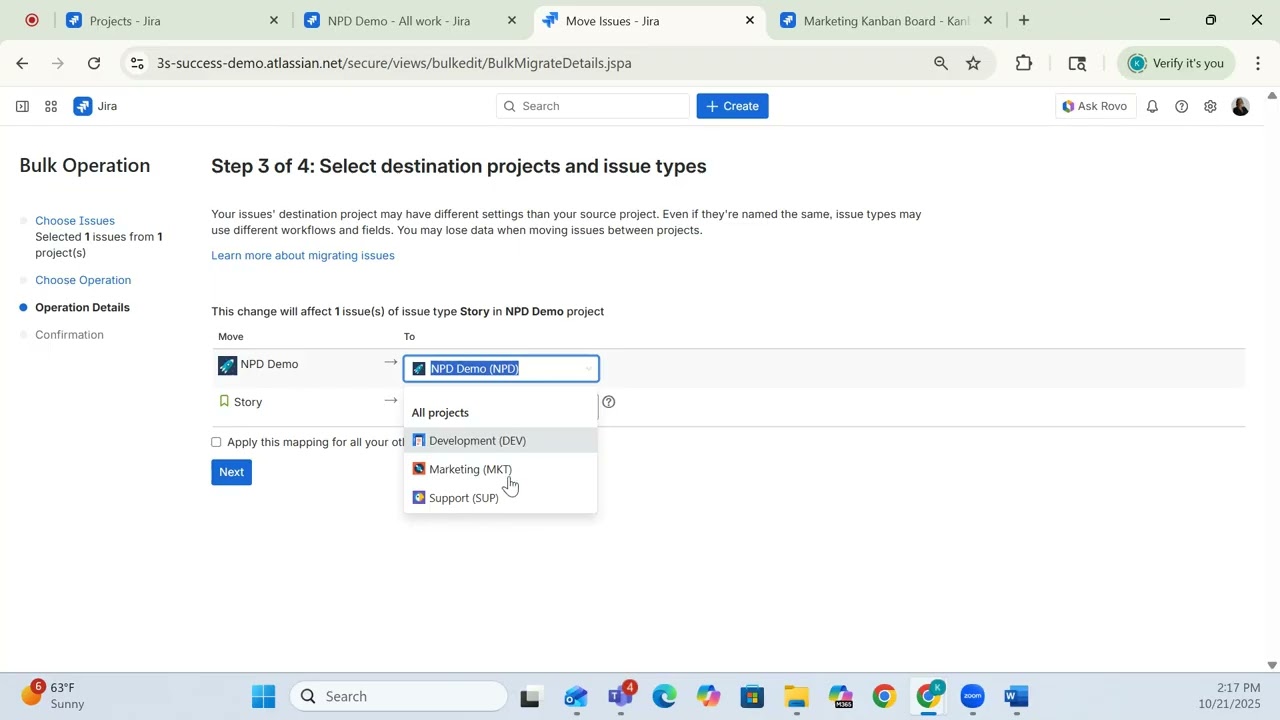Open the Chrome three-dot menu
This screenshot has height=720, width=1280.
(x=1258, y=63)
